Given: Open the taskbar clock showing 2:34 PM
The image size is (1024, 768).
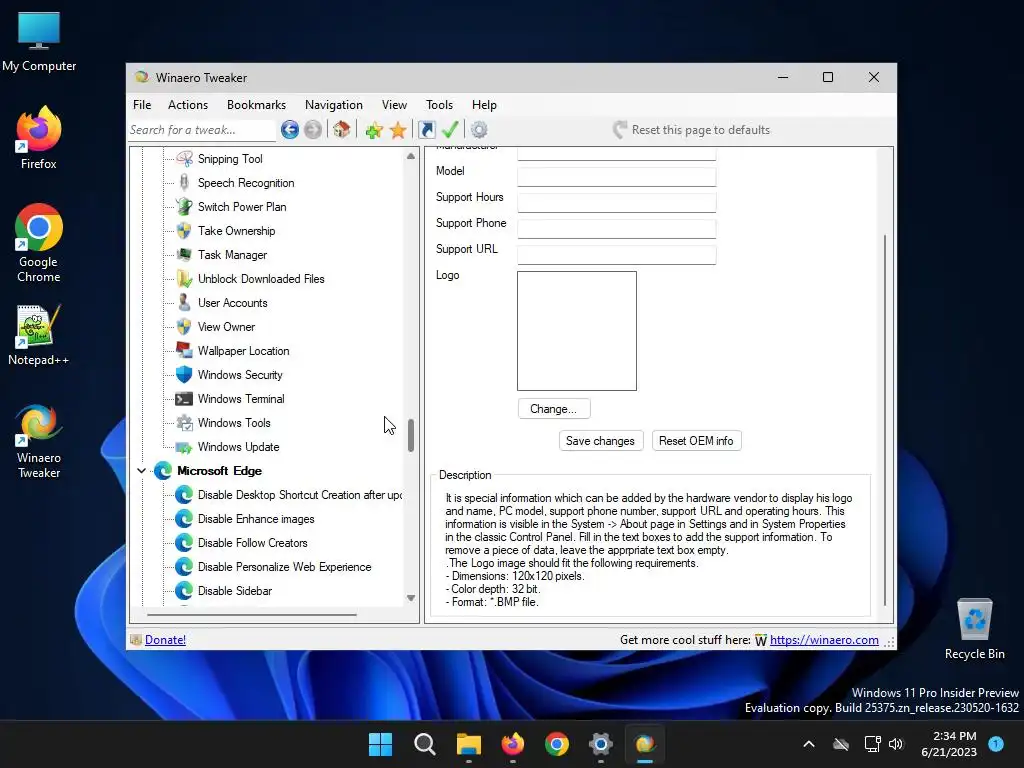Looking at the screenshot, I should (x=949, y=744).
